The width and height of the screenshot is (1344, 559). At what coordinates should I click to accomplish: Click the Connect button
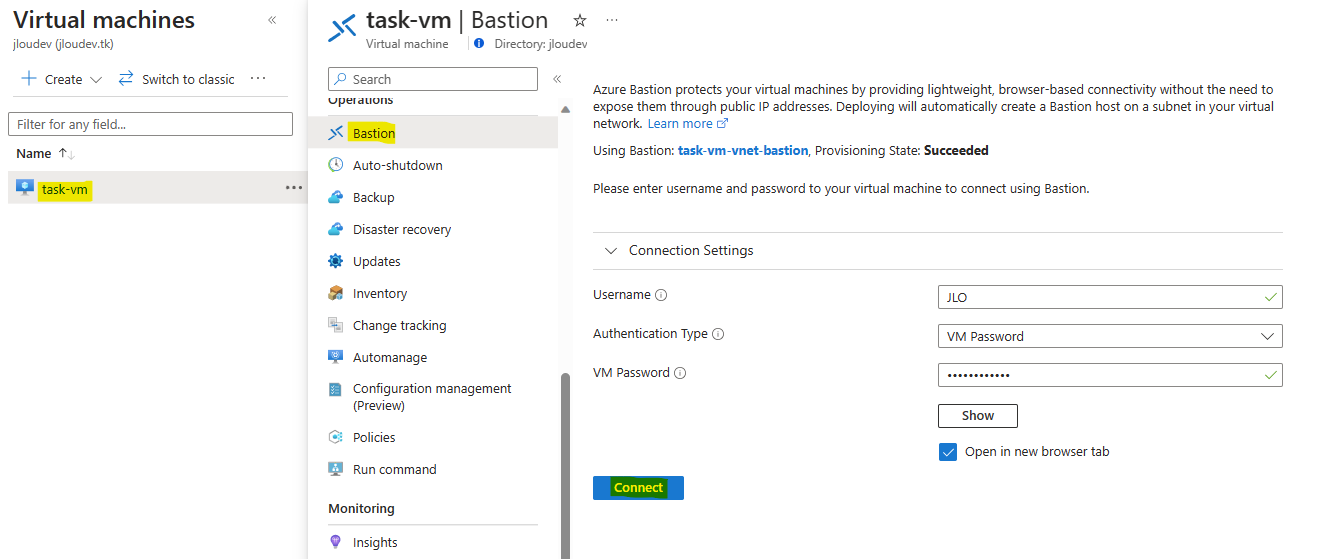coord(638,488)
